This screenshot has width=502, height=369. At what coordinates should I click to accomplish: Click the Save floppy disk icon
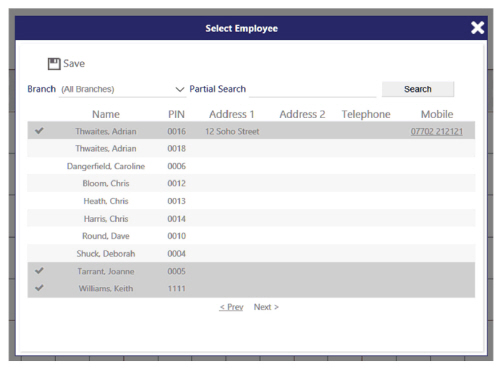point(54,64)
